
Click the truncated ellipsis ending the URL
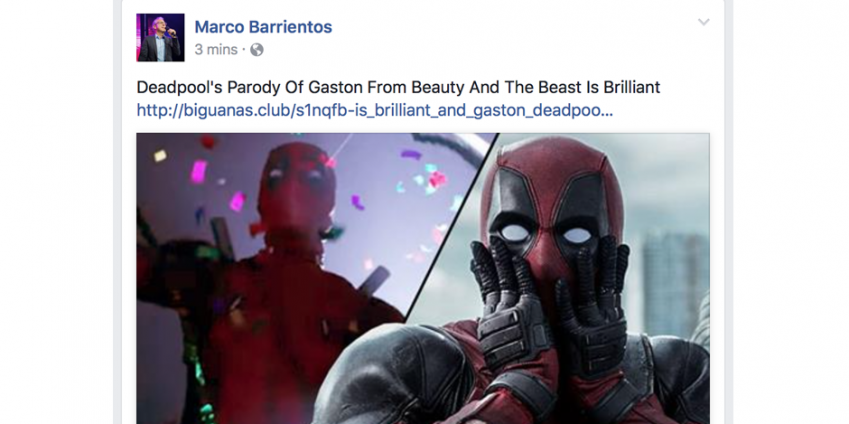(x=607, y=115)
